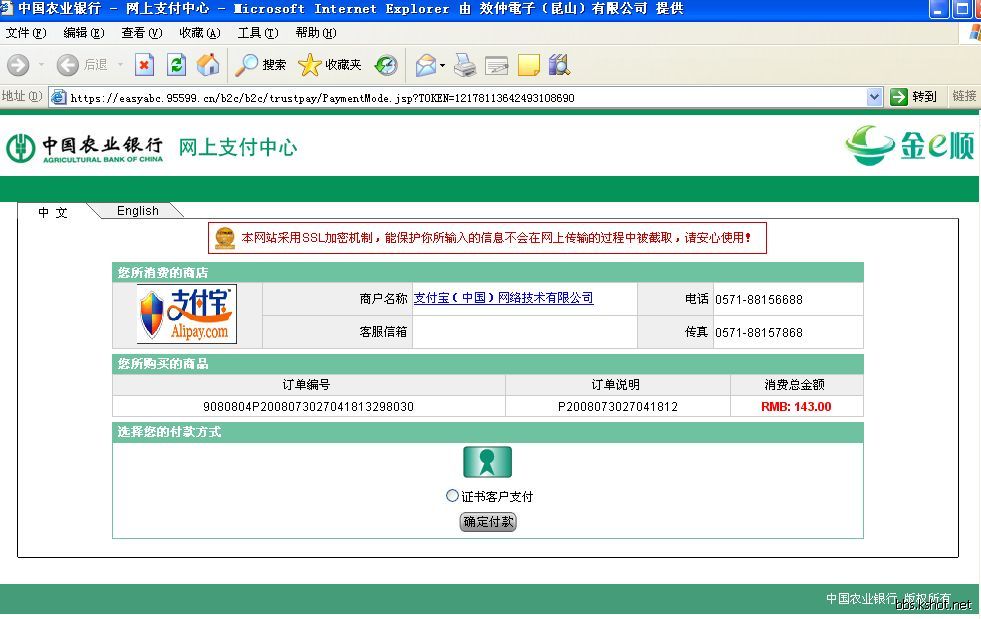
Task: Click the 中国农业银行 版权所有 footer text
Action: coord(888,598)
